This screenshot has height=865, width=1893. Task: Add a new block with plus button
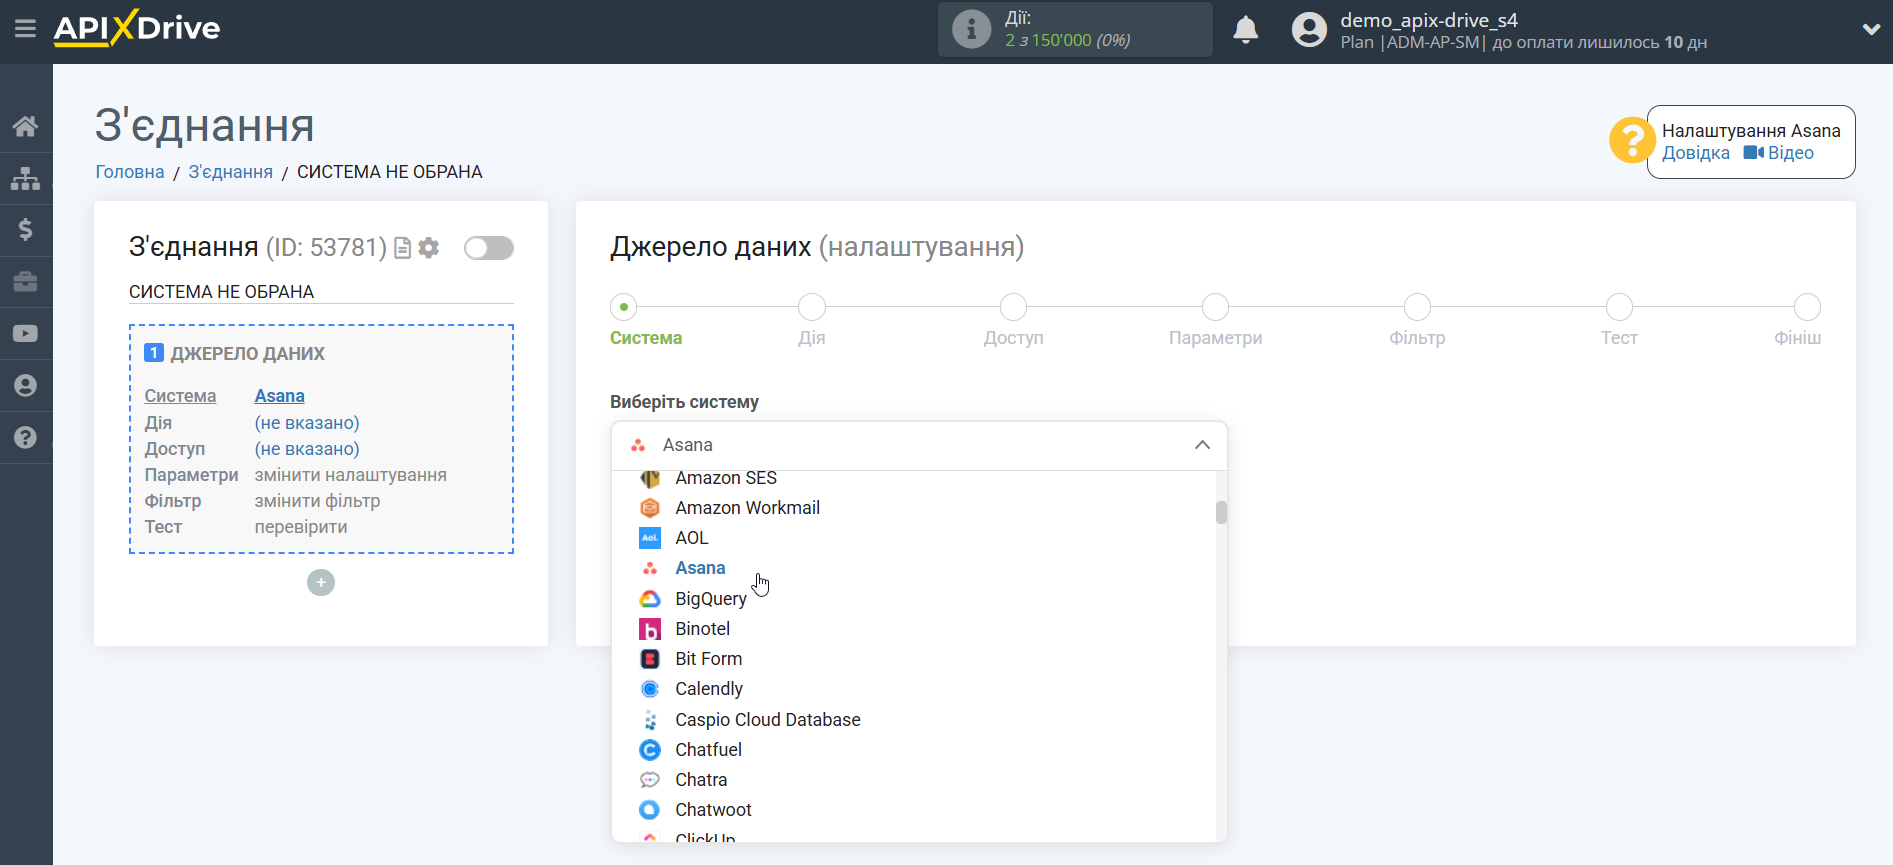pyautogui.click(x=321, y=582)
